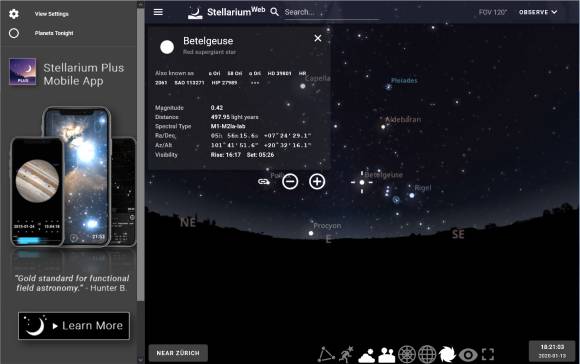The image size is (580, 364).
Task: Open the hamburger menu
Action: pos(158,12)
